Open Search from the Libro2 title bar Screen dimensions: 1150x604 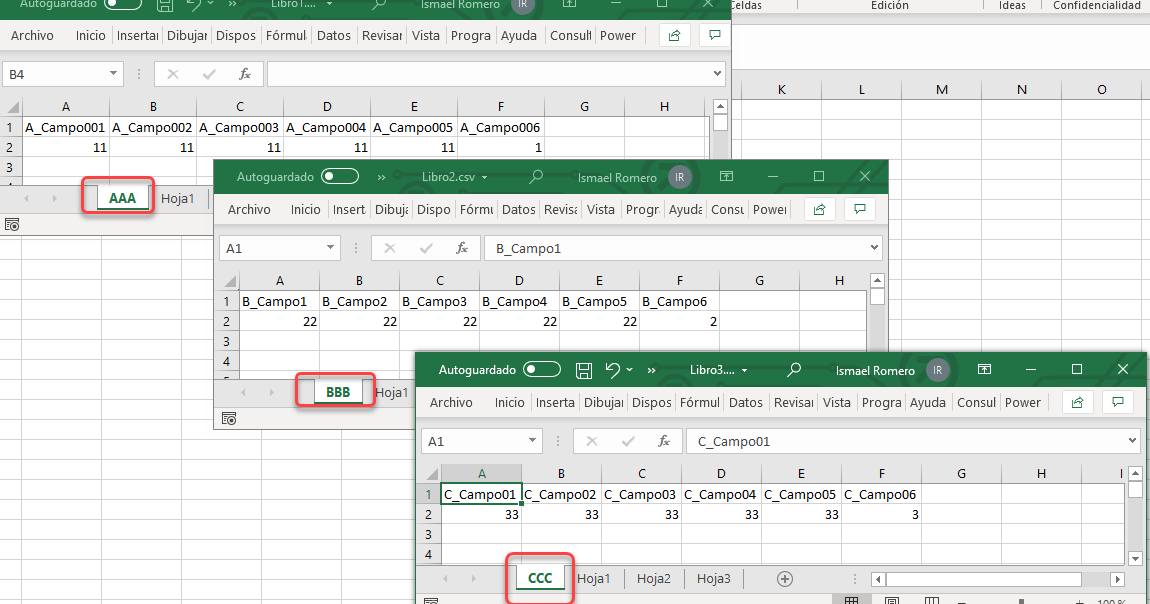point(535,177)
